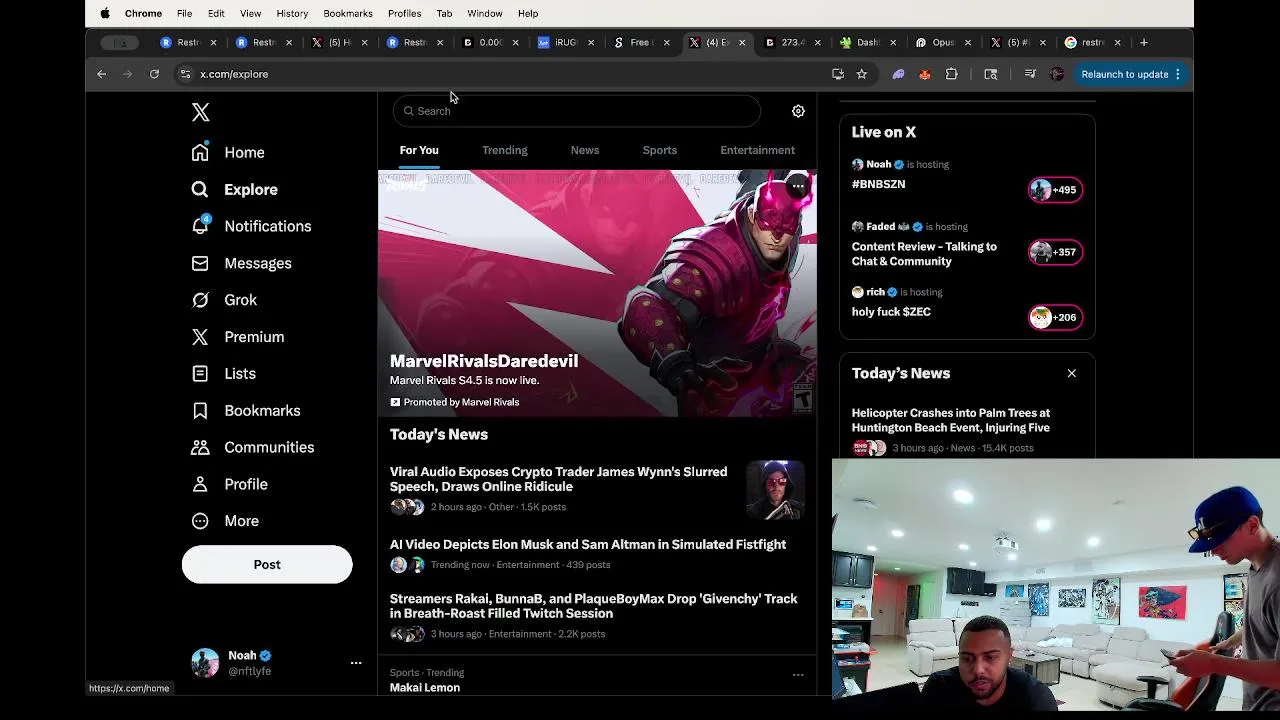Viewport: 1280px width, 720px height.
Task: Open Profile in the sidebar
Action: click(x=230, y=484)
